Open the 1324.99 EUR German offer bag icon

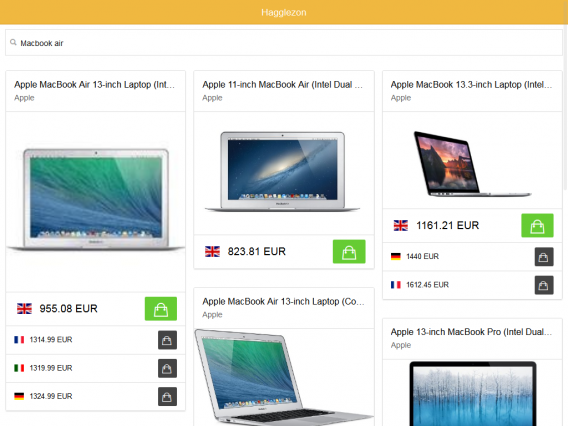(167, 396)
